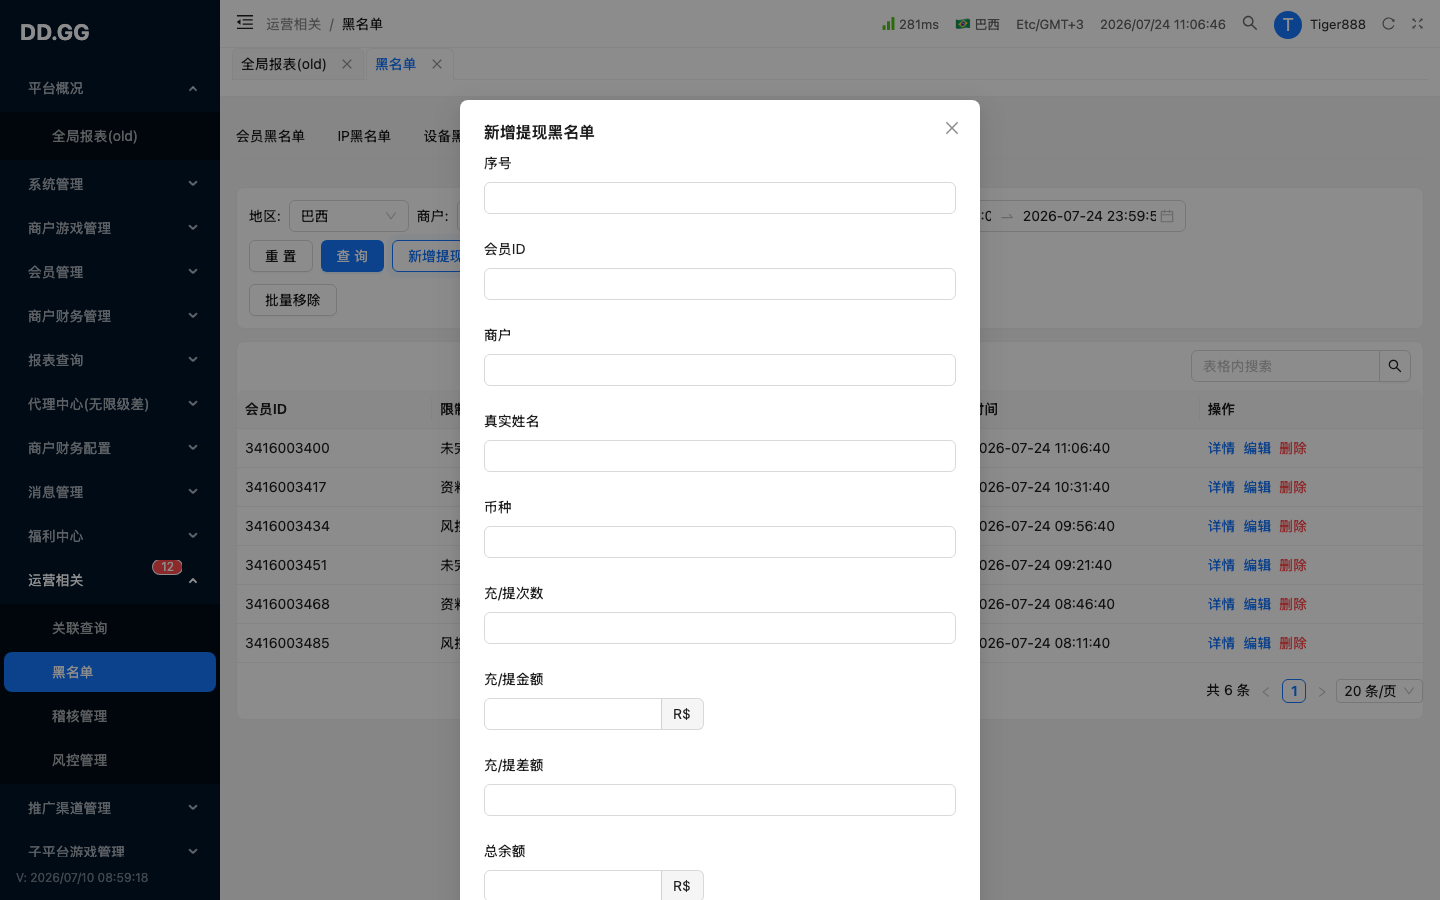
Task: Expand the 商户财务管理 menu
Action: (110, 316)
